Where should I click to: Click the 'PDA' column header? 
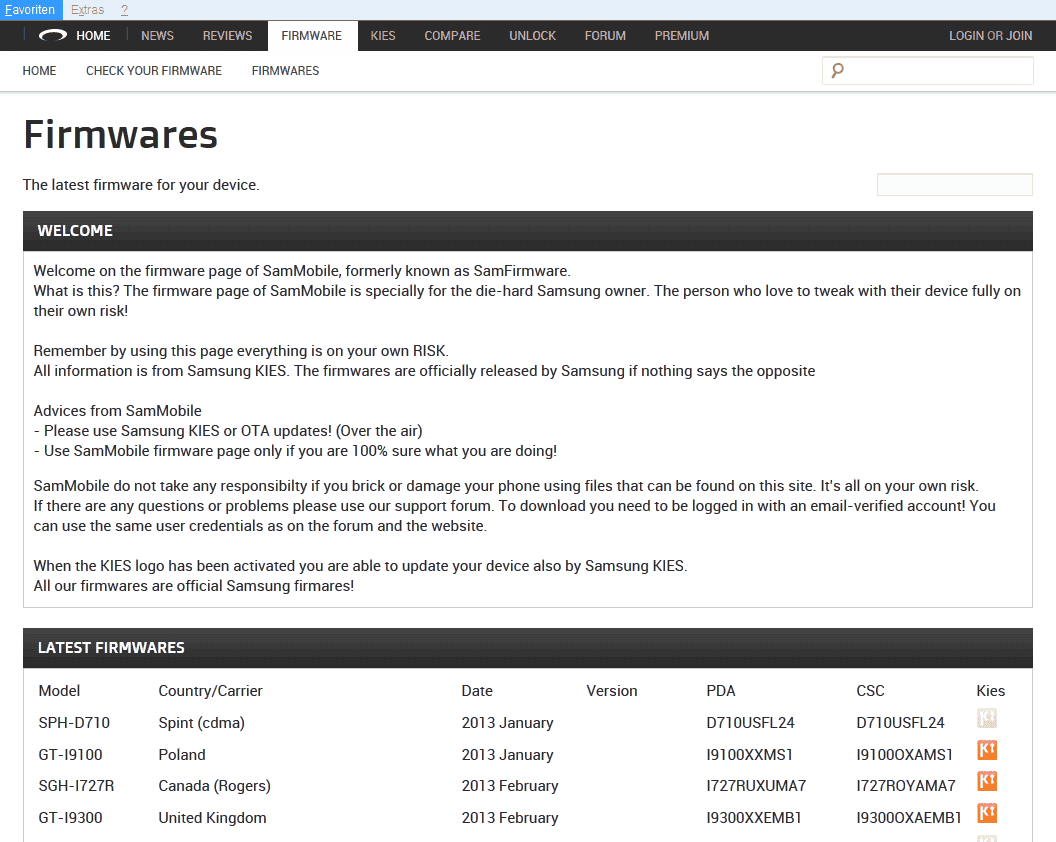coord(721,691)
